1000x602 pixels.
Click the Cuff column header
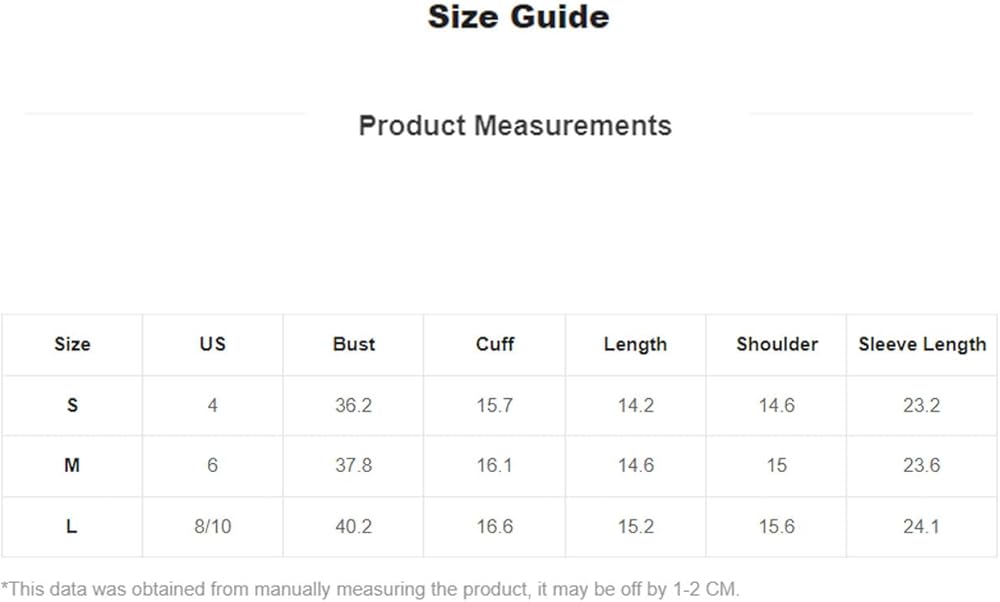pos(495,344)
